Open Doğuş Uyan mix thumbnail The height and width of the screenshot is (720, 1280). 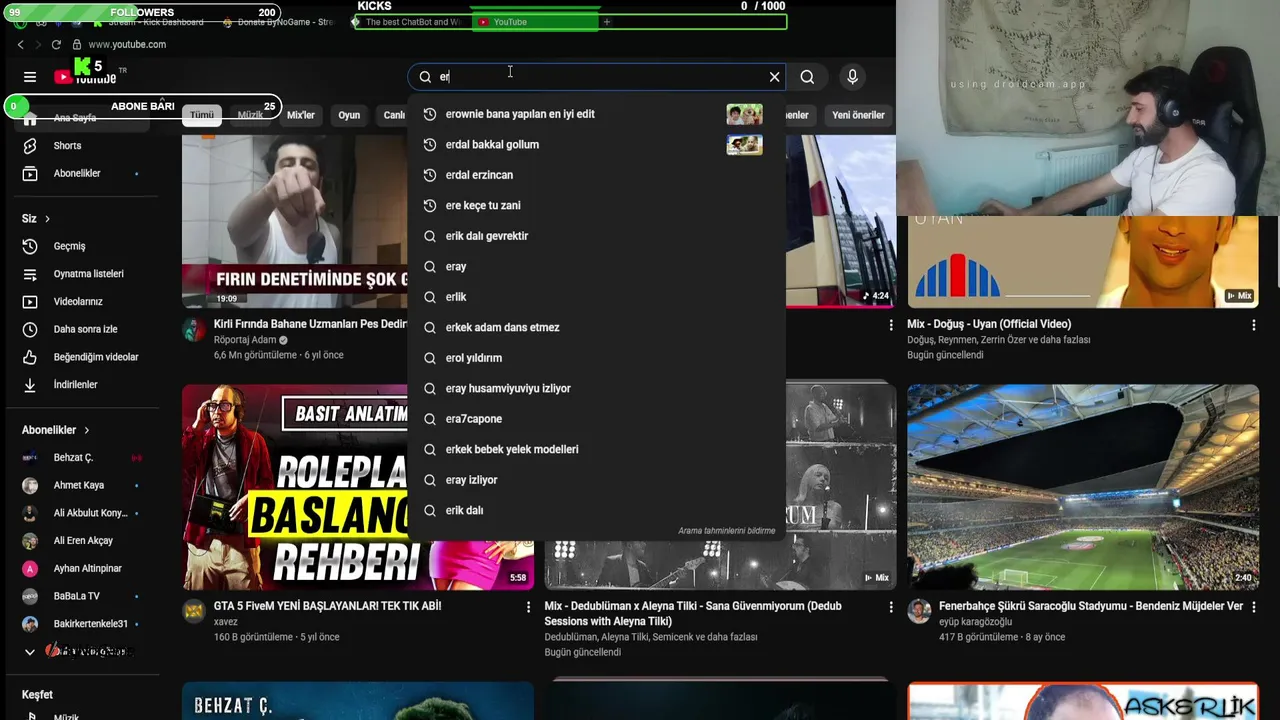click(x=1083, y=262)
